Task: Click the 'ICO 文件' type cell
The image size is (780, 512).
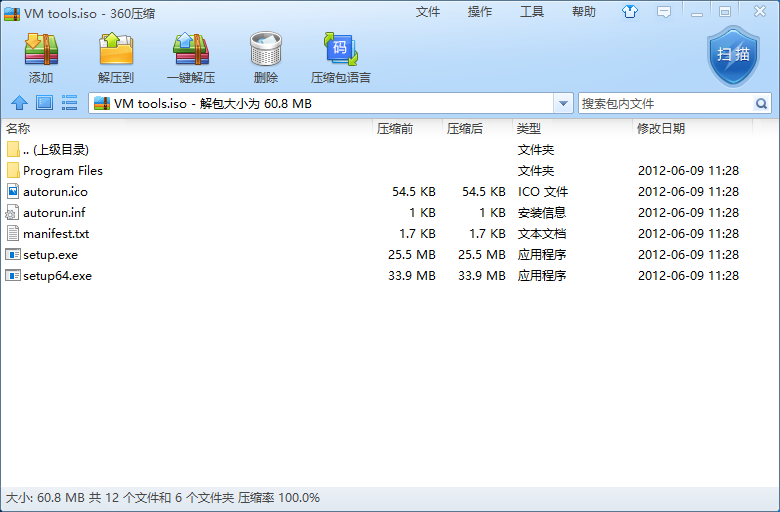Action: click(543, 192)
